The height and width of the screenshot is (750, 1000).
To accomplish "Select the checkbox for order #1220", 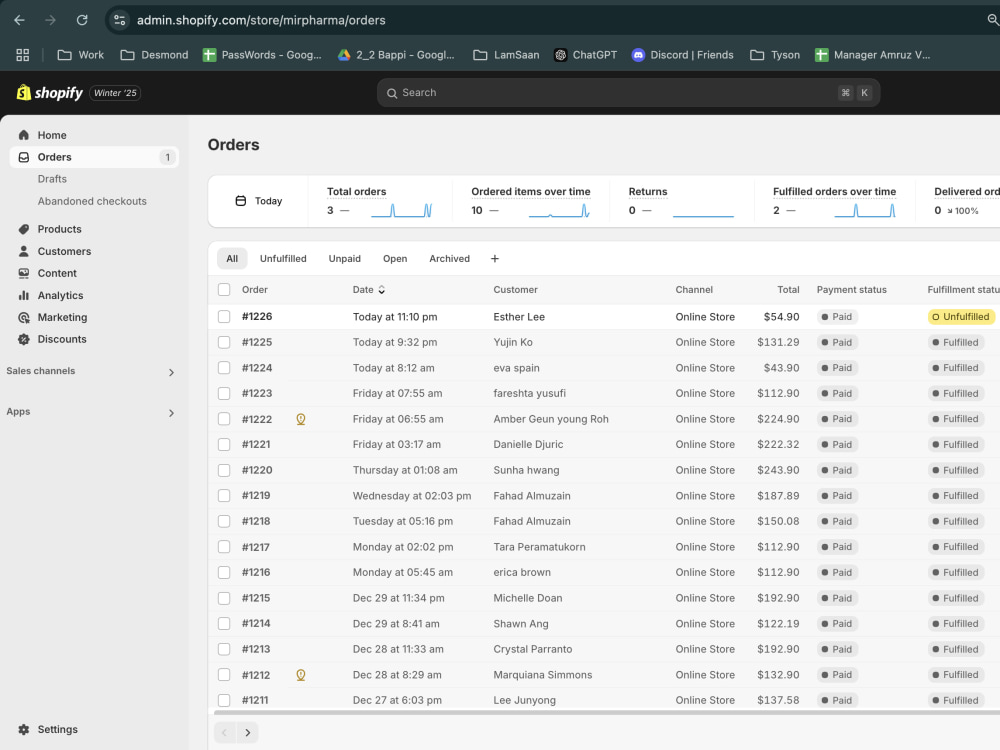I will click(x=224, y=470).
